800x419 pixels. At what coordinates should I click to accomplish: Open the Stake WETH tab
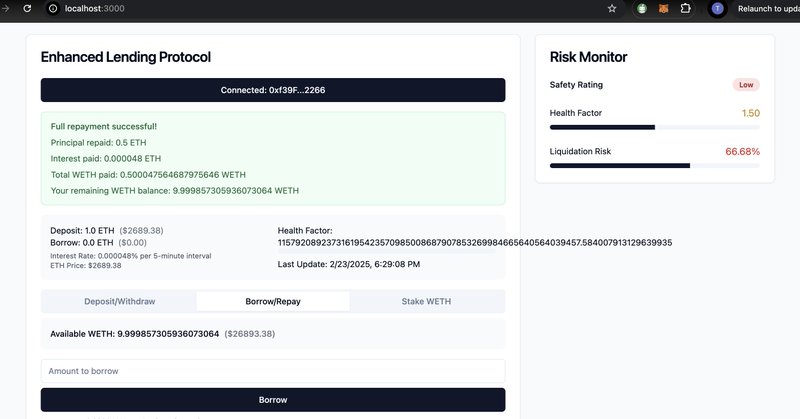pos(426,301)
